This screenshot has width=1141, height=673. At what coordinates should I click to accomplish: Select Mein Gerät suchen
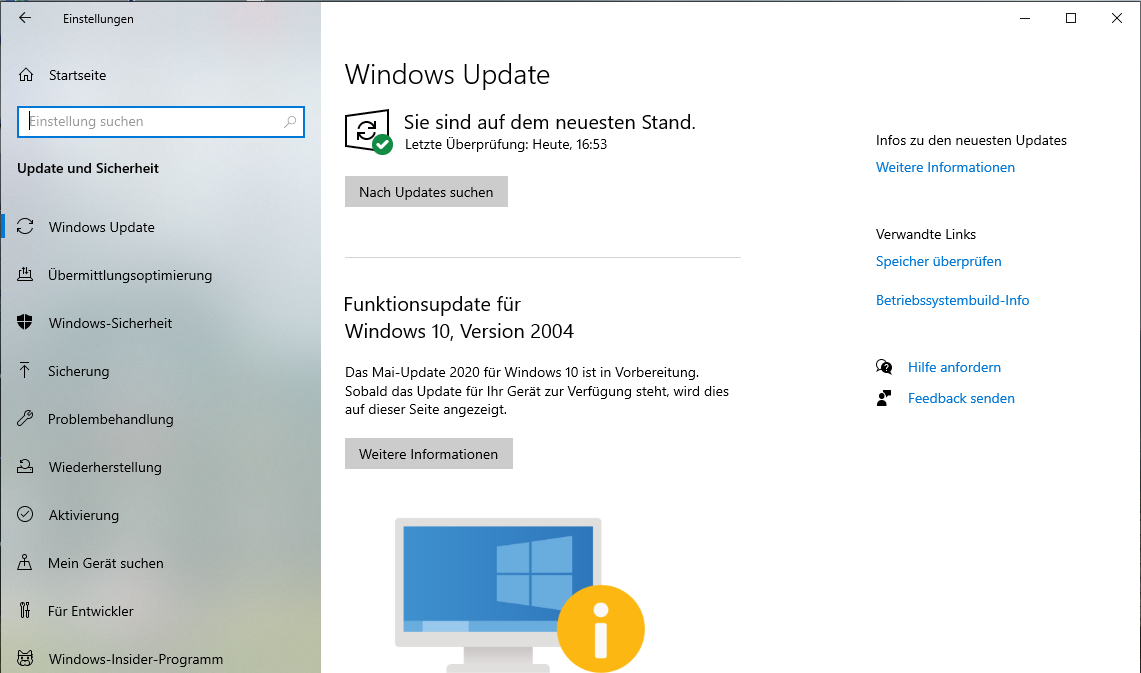pyautogui.click(x=106, y=563)
